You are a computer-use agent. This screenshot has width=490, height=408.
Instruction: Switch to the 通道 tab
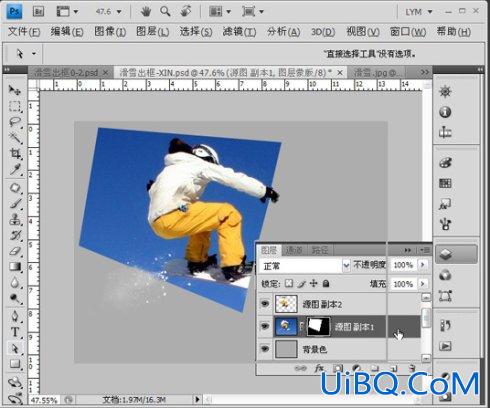294,250
